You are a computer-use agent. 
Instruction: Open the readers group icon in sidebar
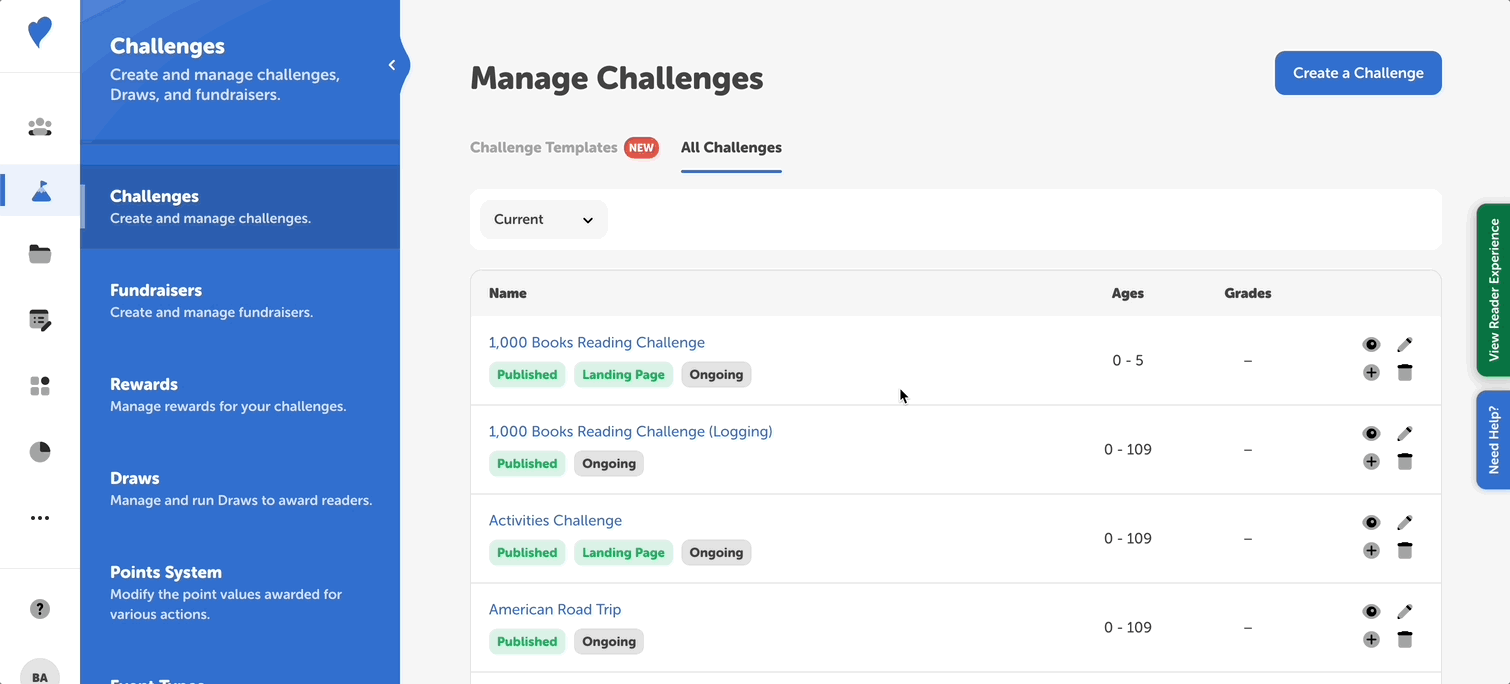coord(40,127)
